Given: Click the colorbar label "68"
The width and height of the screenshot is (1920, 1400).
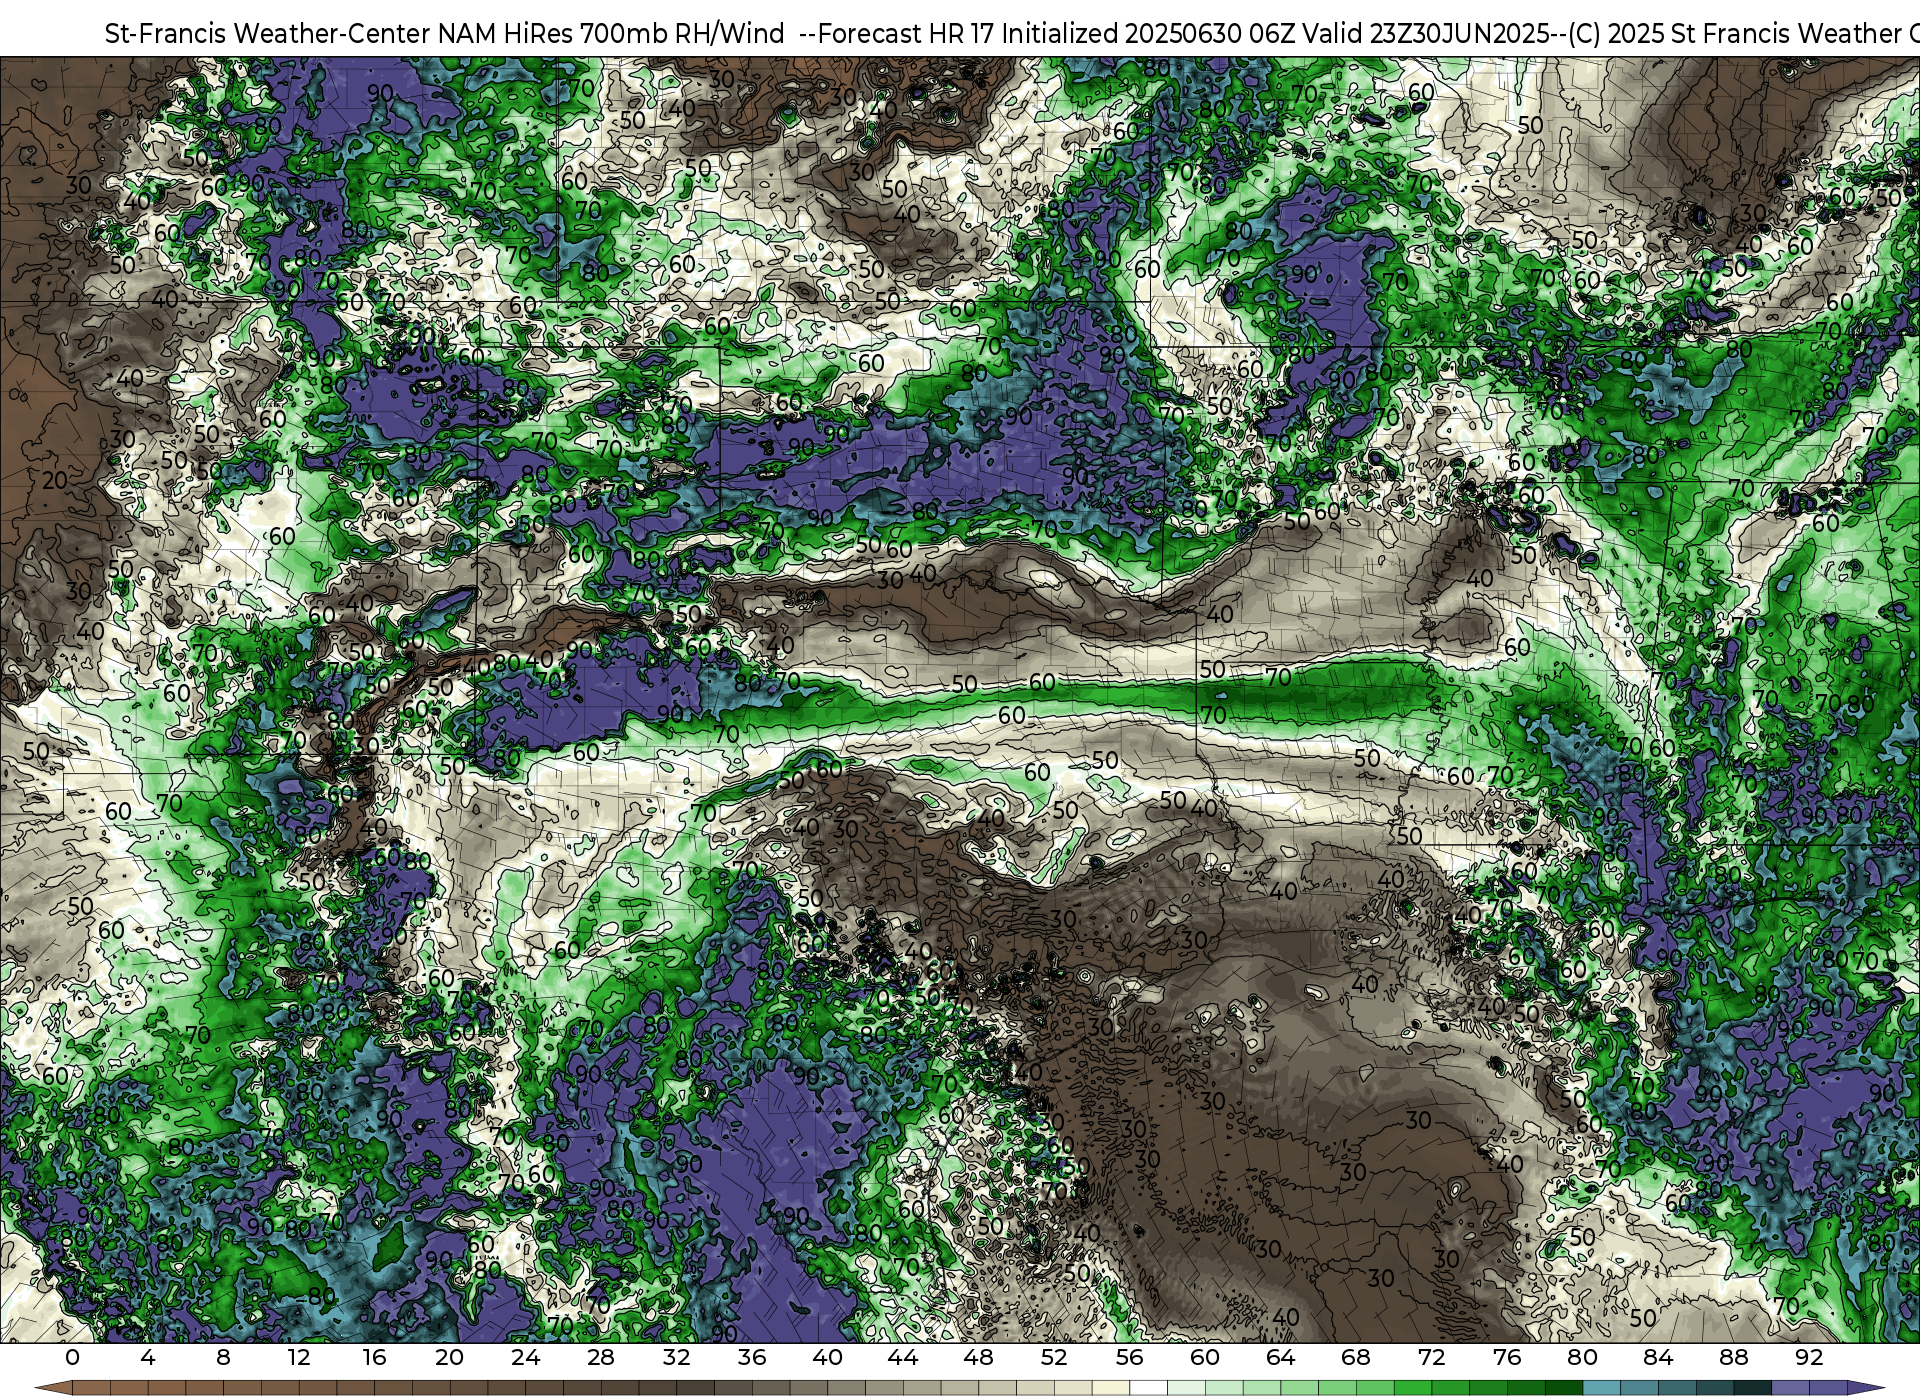Looking at the screenshot, I should [1356, 1357].
